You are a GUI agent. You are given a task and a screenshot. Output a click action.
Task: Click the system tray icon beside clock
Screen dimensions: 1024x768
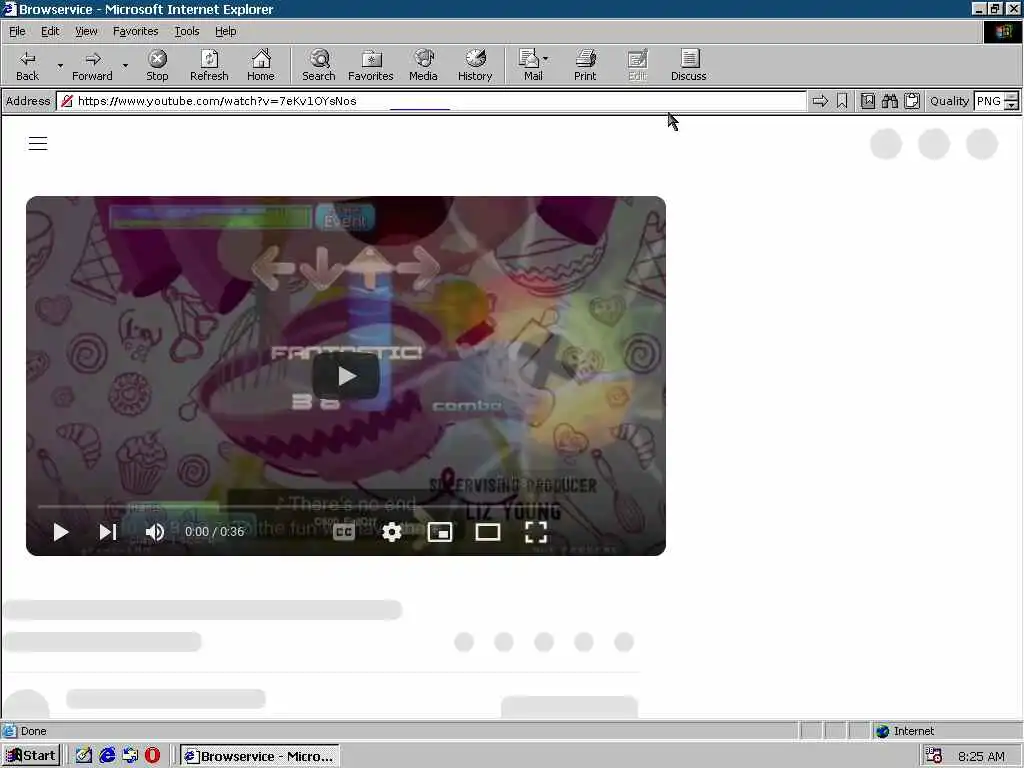pyautogui.click(x=934, y=756)
